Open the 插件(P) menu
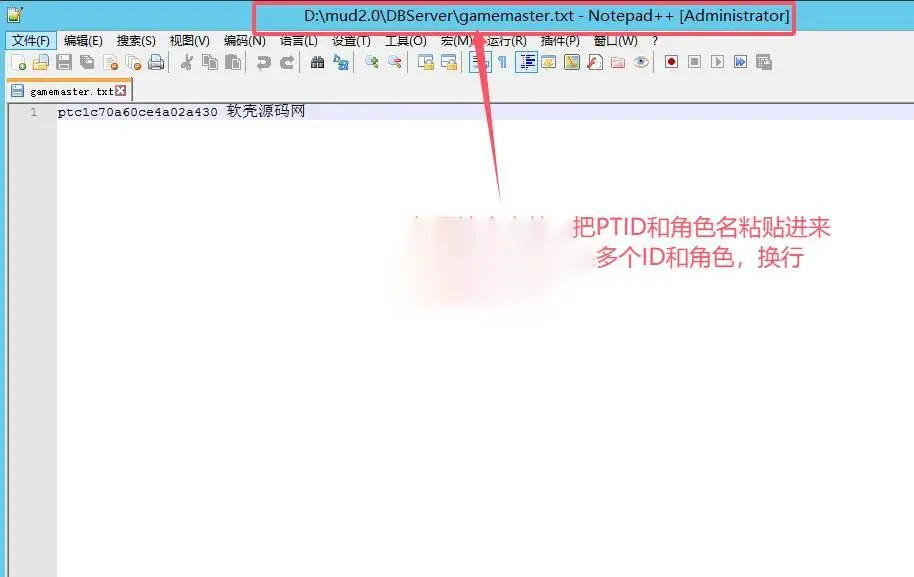This screenshot has height=577, width=914. [560, 41]
